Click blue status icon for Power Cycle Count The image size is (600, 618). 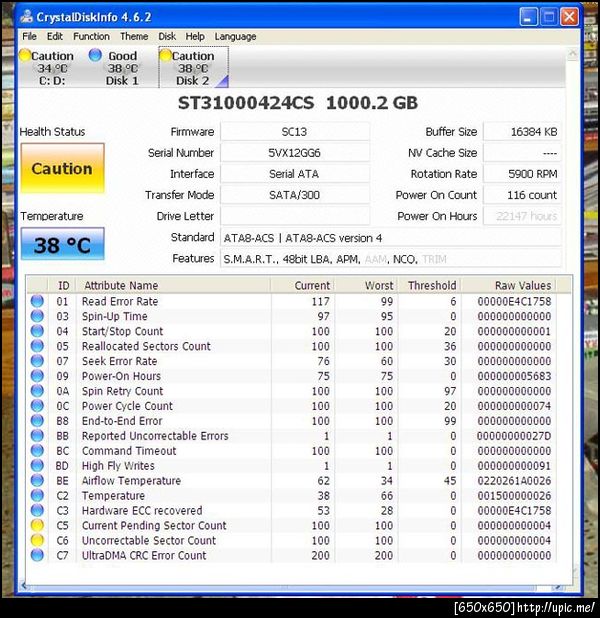[x=37, y=406]
